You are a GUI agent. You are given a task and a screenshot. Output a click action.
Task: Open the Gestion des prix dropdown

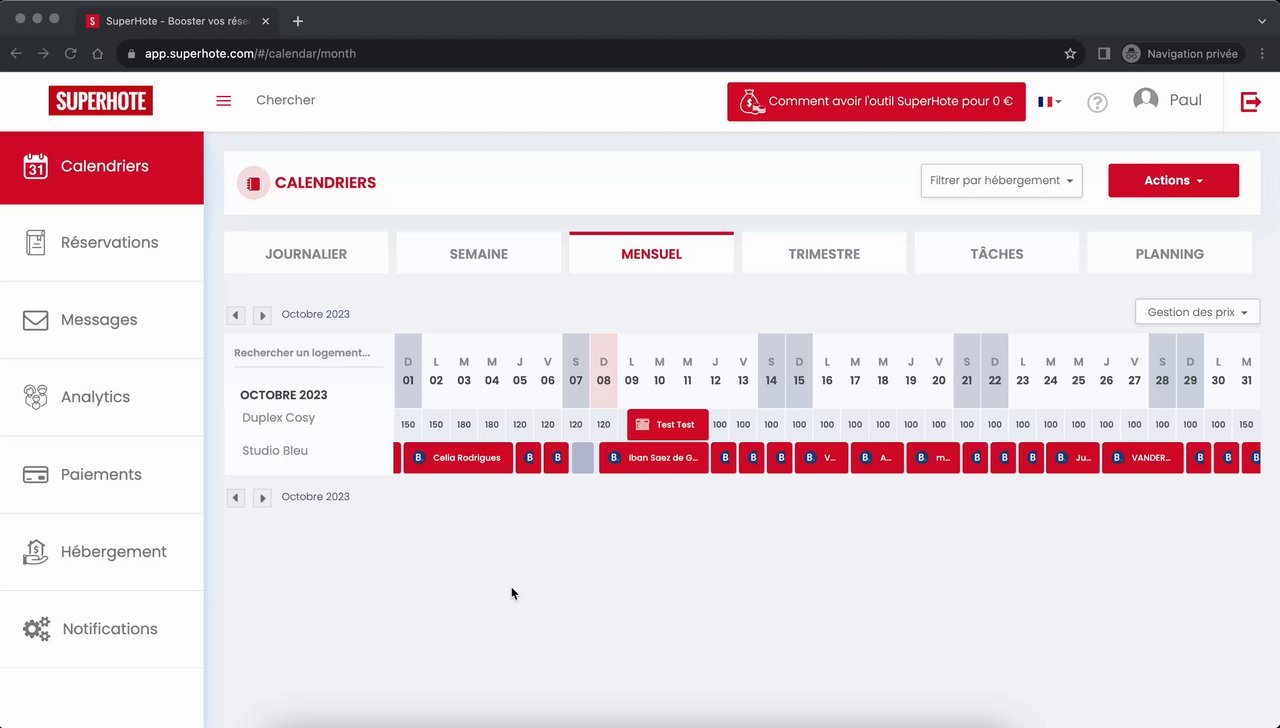[1197, 312]
